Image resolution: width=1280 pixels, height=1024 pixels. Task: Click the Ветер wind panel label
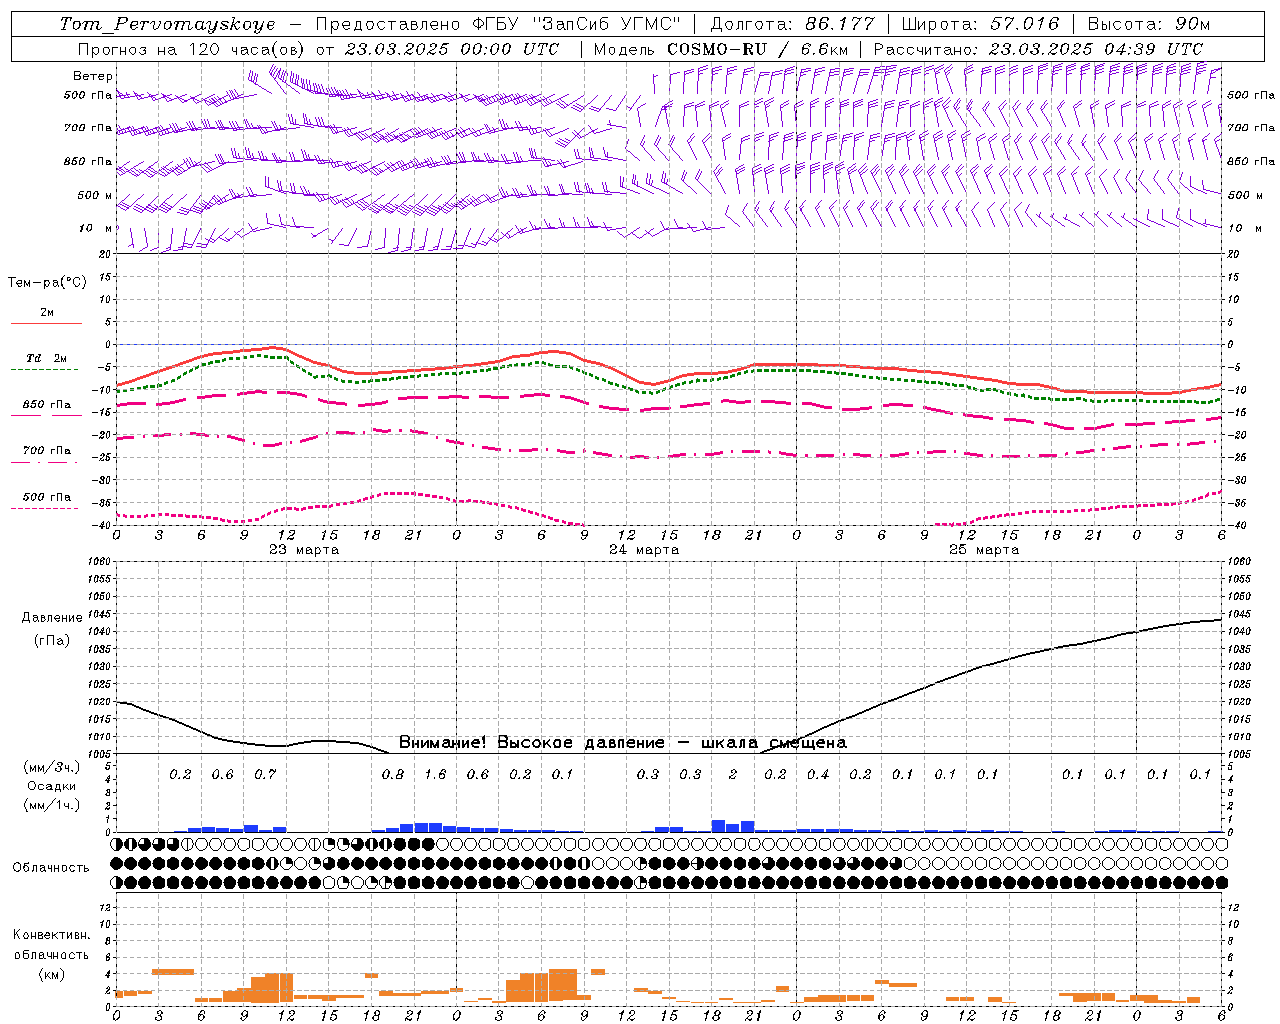92,76
